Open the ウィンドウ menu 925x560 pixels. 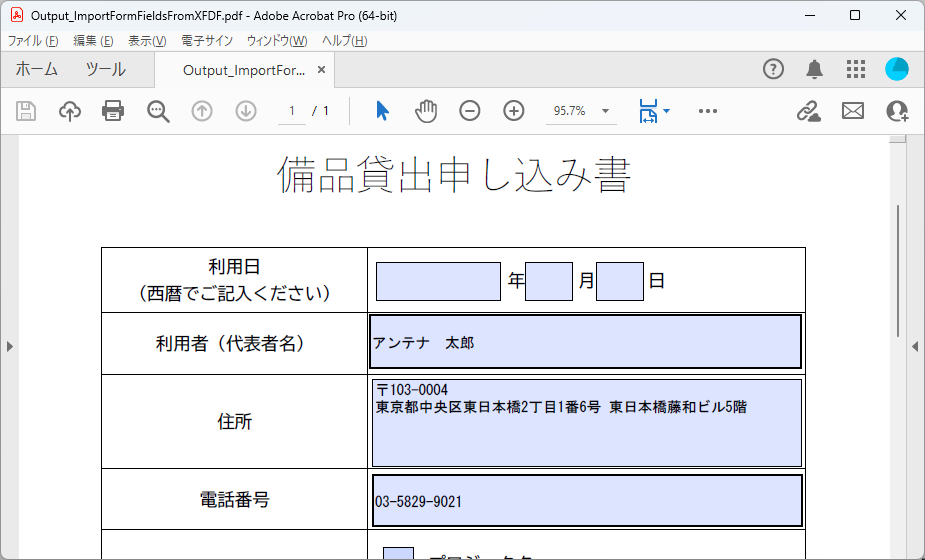[x=277, y=41]
